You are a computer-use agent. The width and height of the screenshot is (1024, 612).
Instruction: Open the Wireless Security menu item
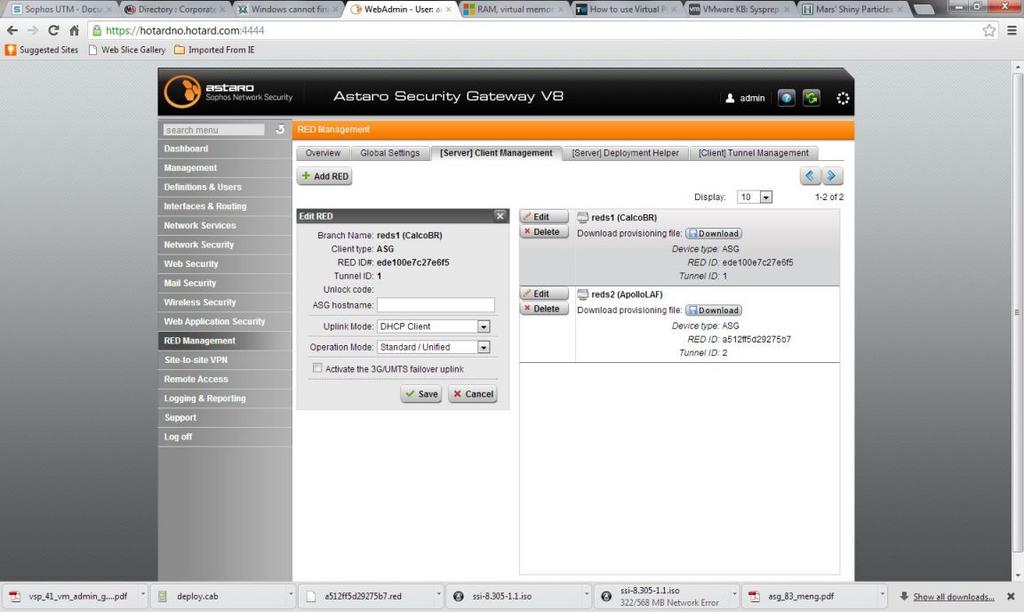click(x=225, y=302)
